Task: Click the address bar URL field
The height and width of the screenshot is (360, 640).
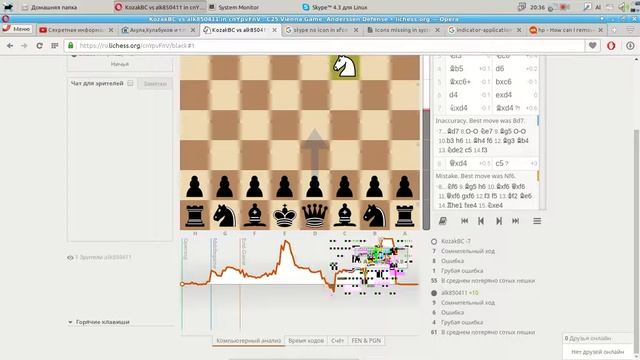Action: tap(324, 46)
